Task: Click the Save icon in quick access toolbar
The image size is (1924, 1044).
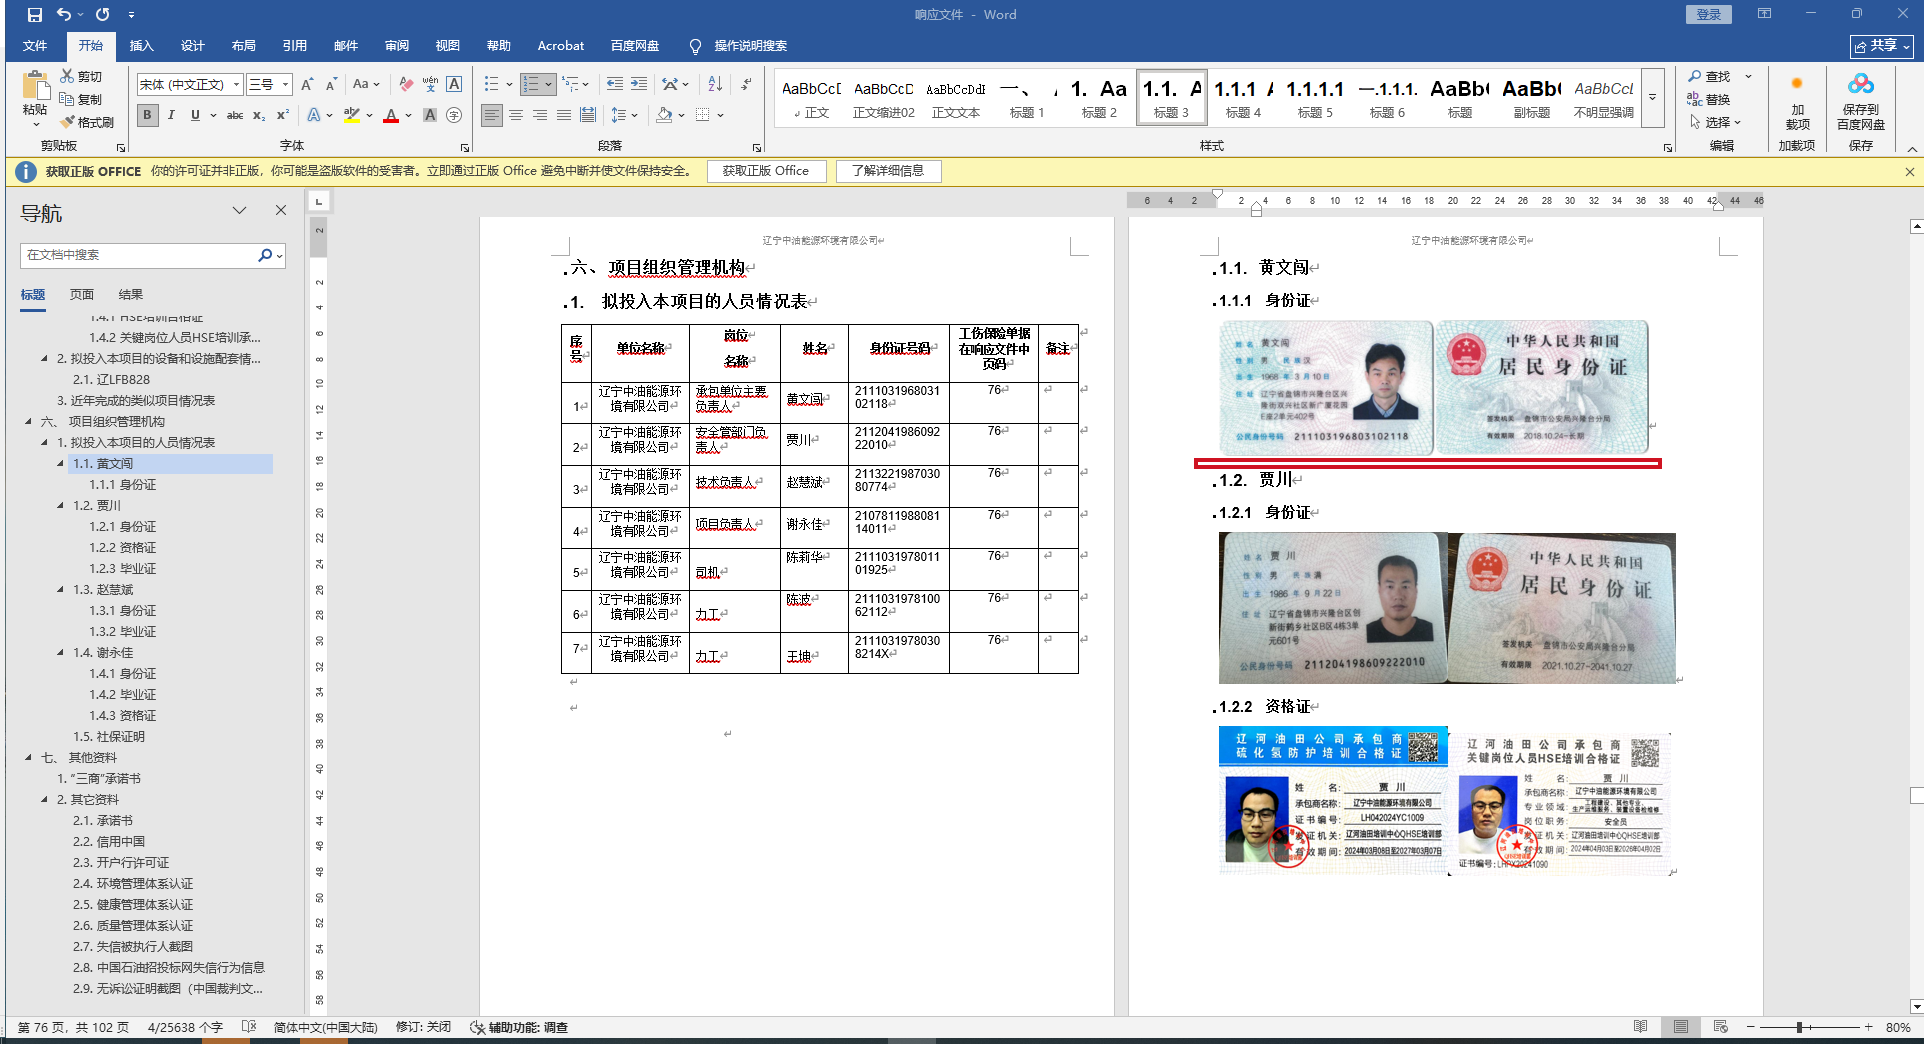Action: (35, 14)
